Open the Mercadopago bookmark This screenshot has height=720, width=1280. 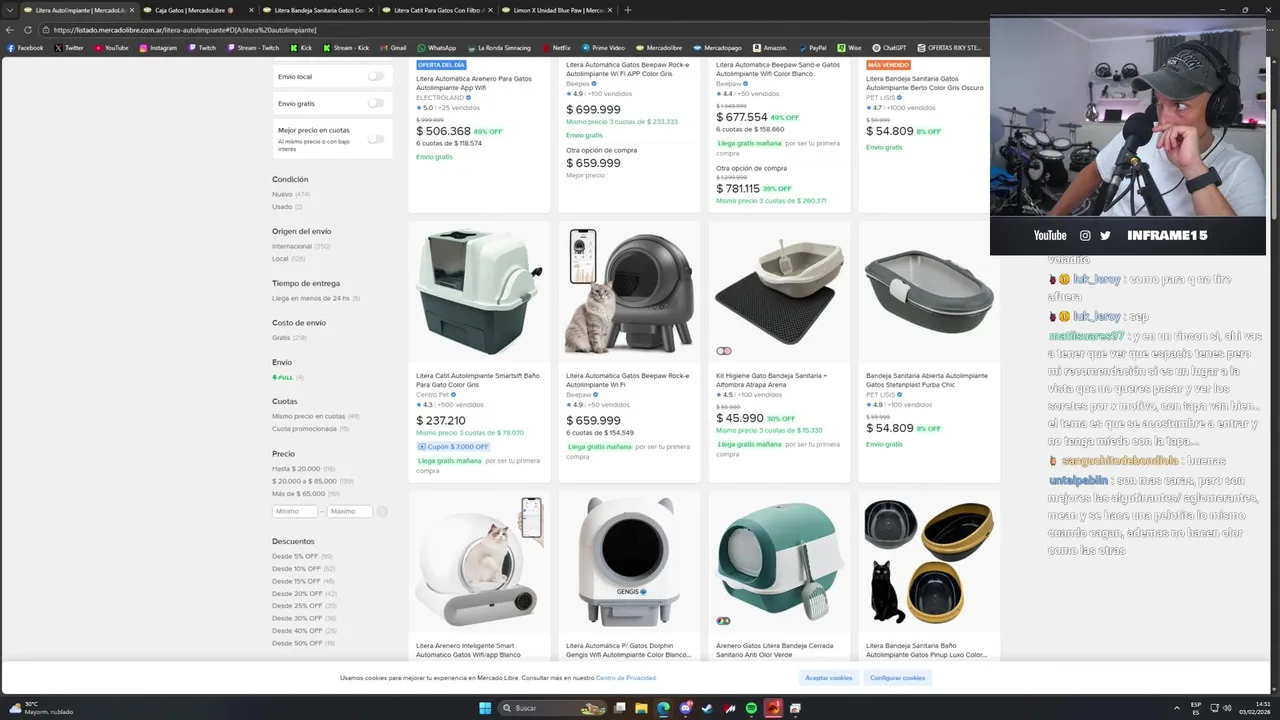pos(716,48)
